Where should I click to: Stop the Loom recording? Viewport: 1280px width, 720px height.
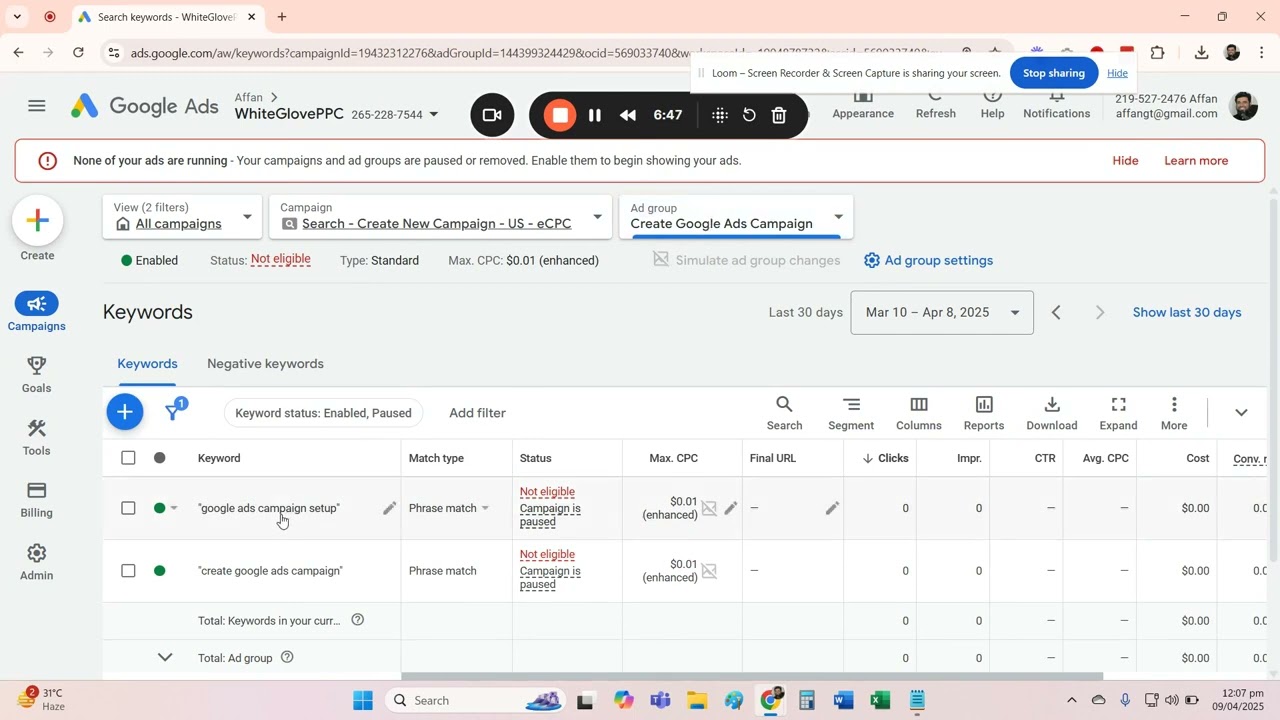(560, 115)
